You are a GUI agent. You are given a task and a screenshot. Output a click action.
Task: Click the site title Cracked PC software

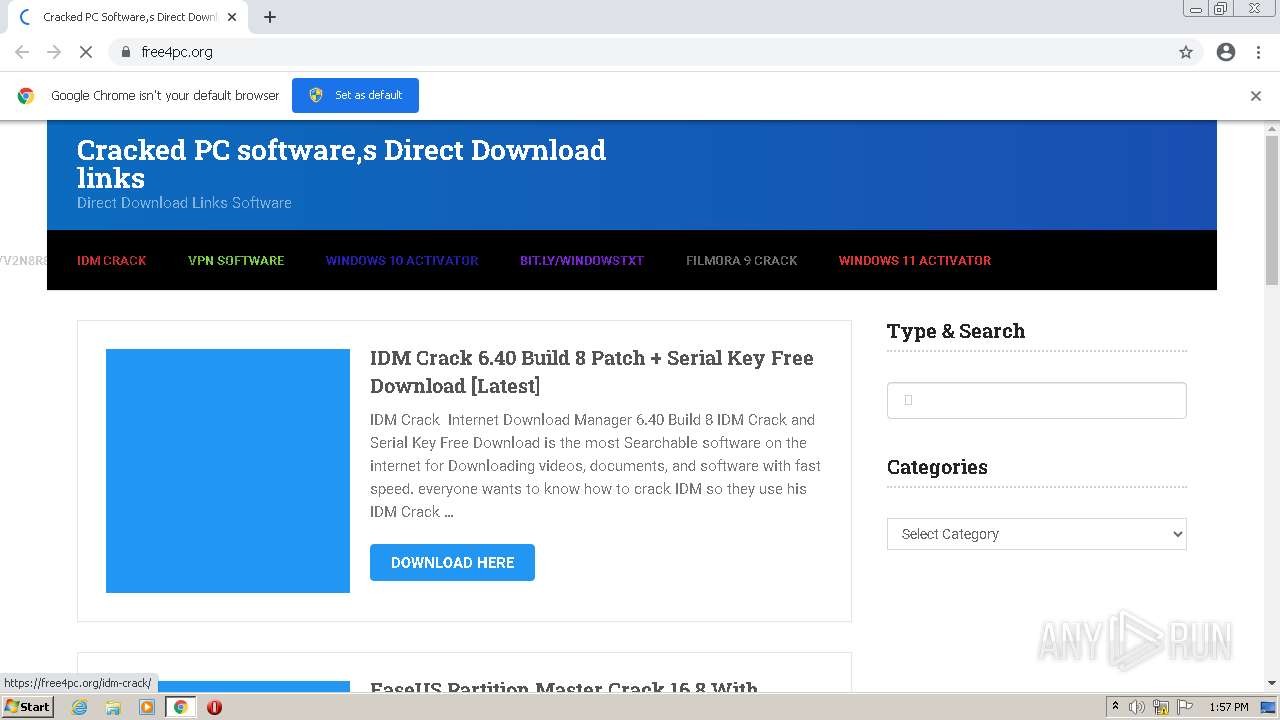pyautogui.click(x=341, y=164)
